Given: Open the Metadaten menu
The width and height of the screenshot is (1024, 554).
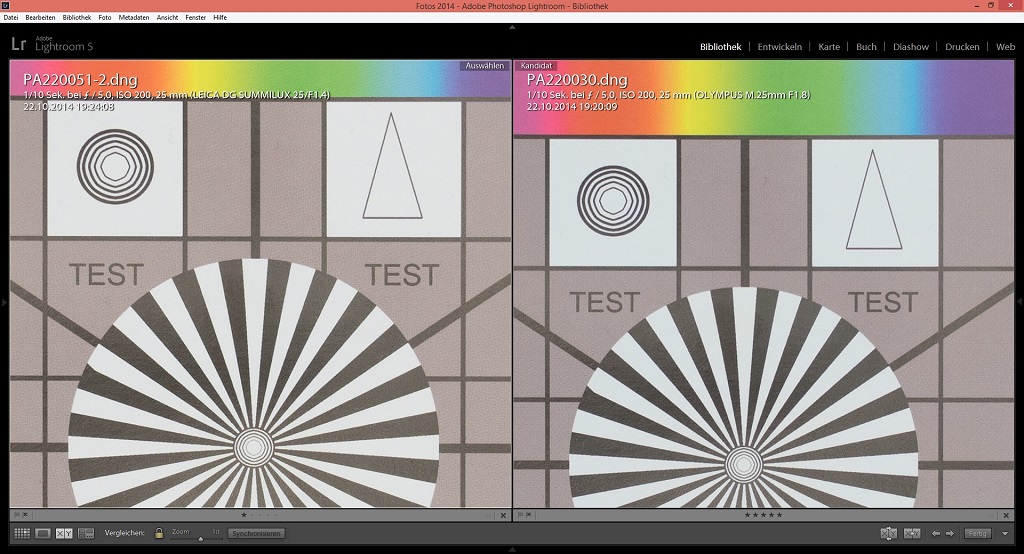Looking at the screenshot, I should [x=134, y=18].
